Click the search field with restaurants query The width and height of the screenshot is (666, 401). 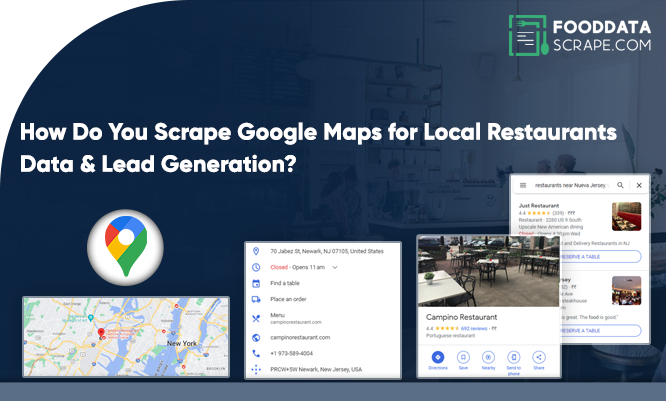coord(570,185)
